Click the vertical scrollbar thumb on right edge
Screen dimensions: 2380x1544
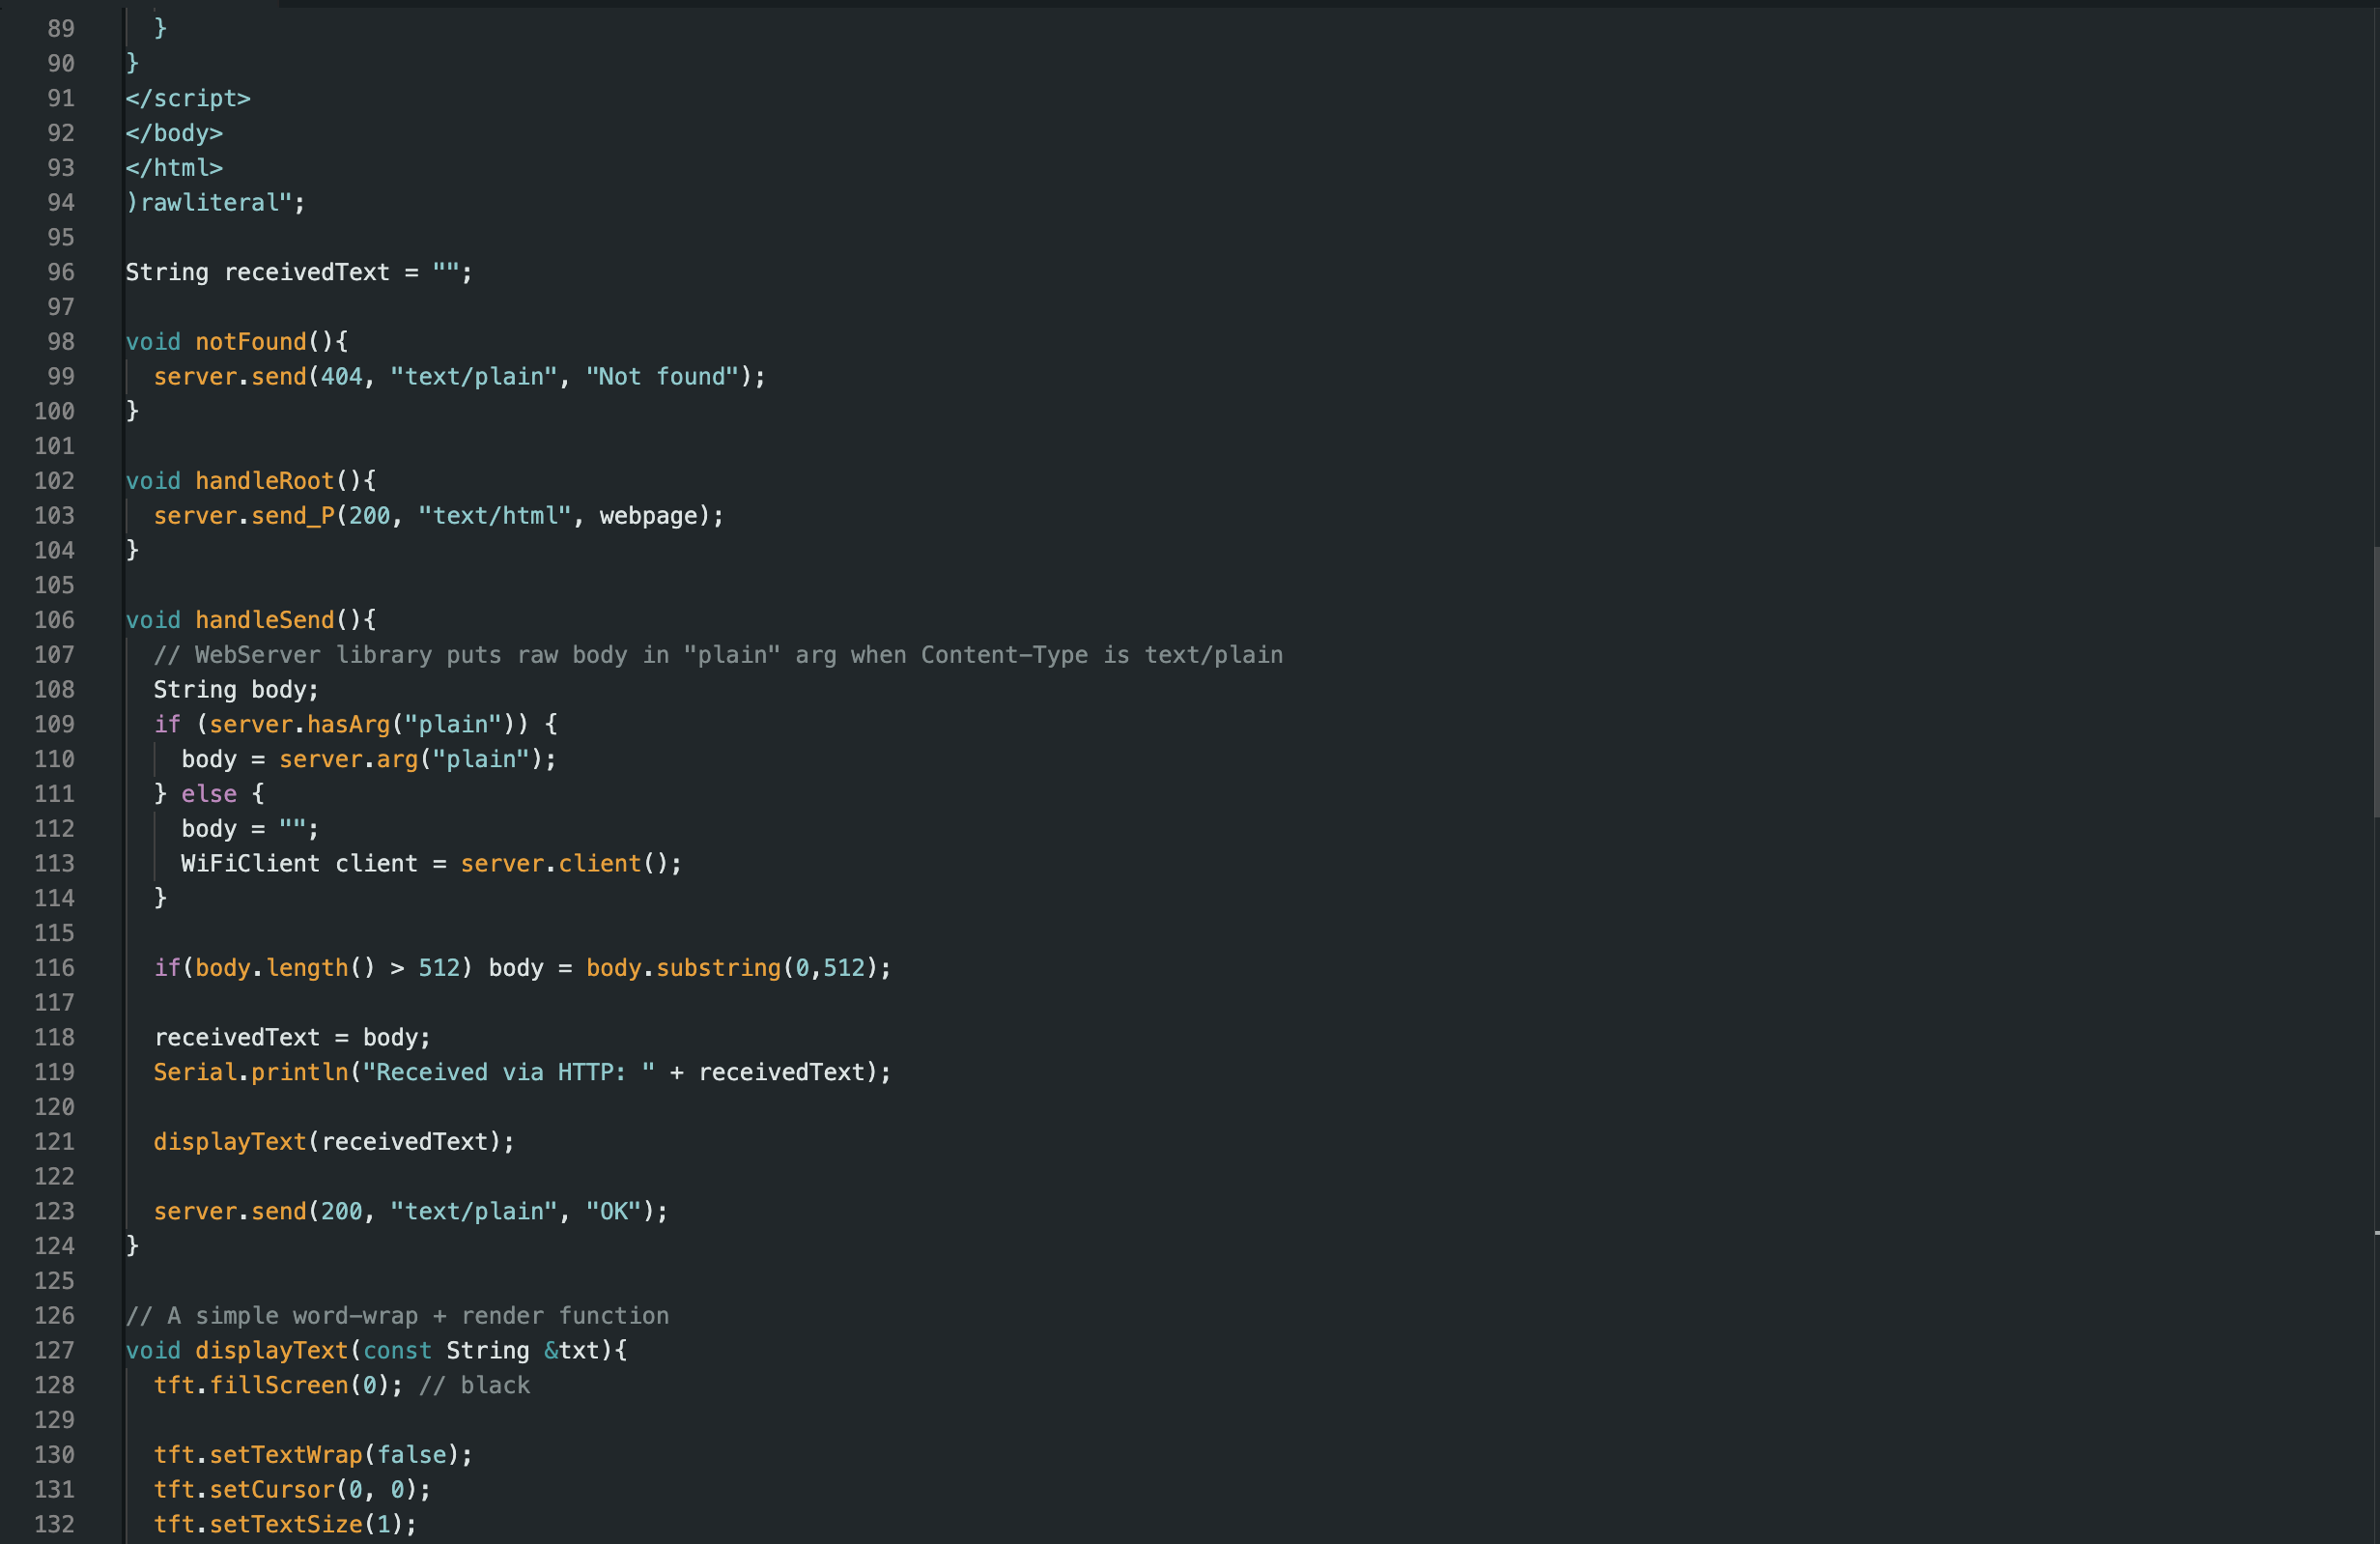(x=2375, y=682)
